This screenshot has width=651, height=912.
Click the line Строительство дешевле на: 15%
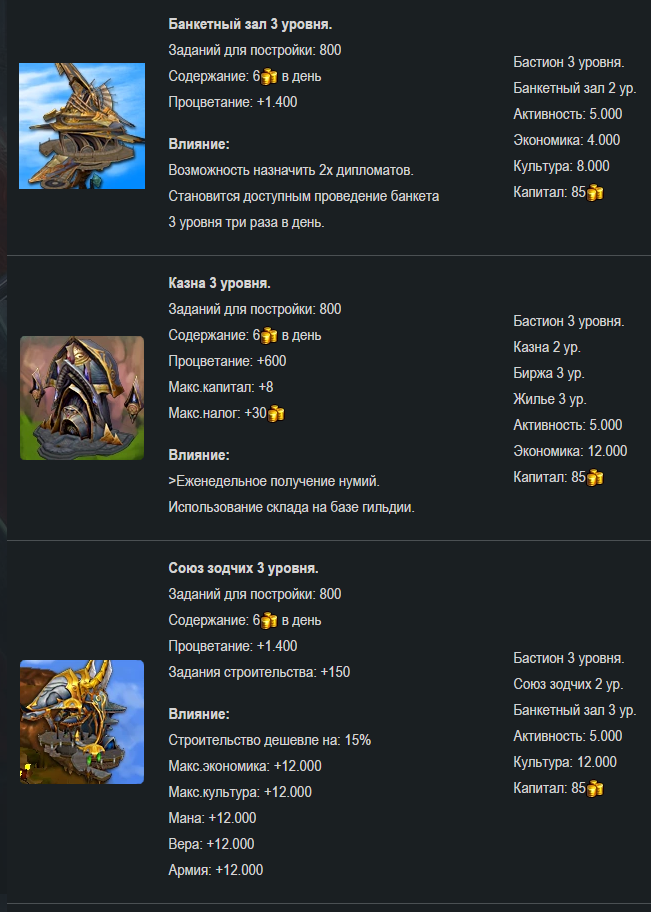[x=269, y=740]
